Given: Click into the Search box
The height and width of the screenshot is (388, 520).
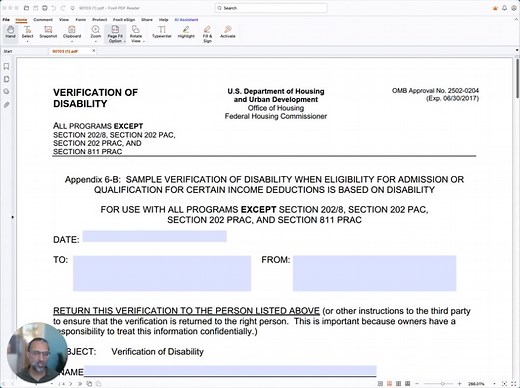Looking at the screenshot, I should (271, 8).
